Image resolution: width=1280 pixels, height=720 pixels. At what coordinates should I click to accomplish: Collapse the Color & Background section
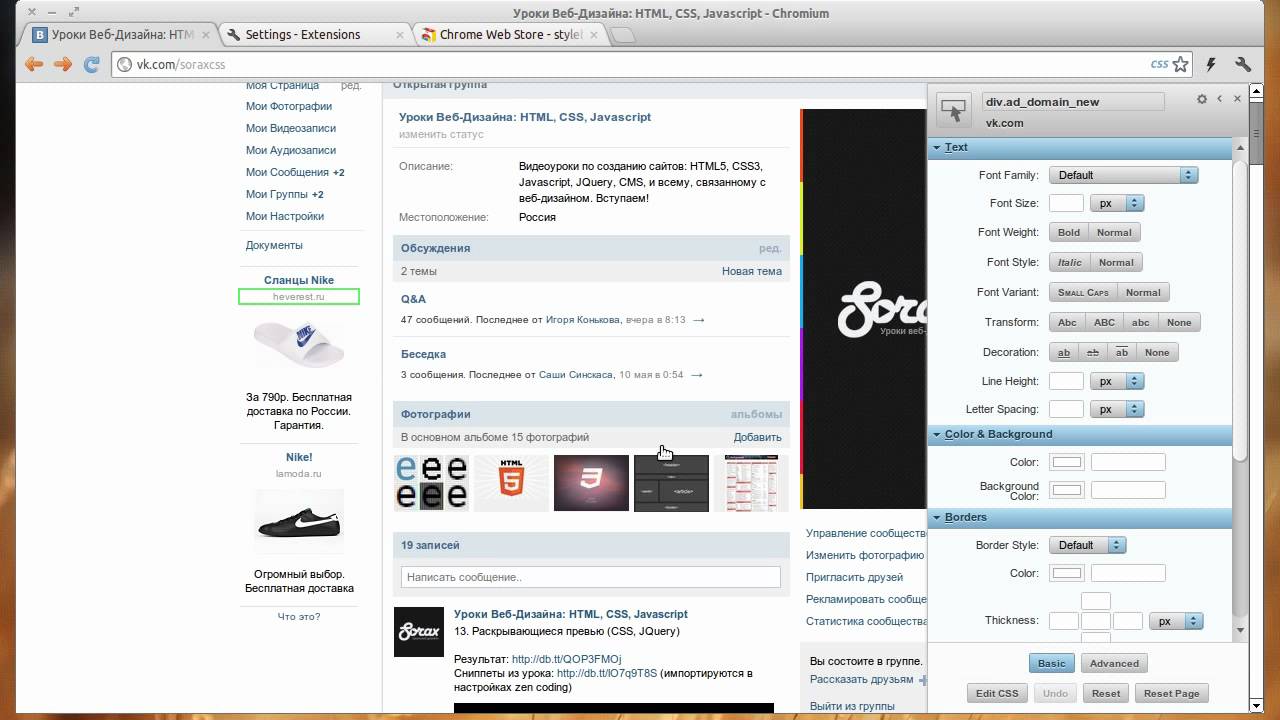(1080, 434)
